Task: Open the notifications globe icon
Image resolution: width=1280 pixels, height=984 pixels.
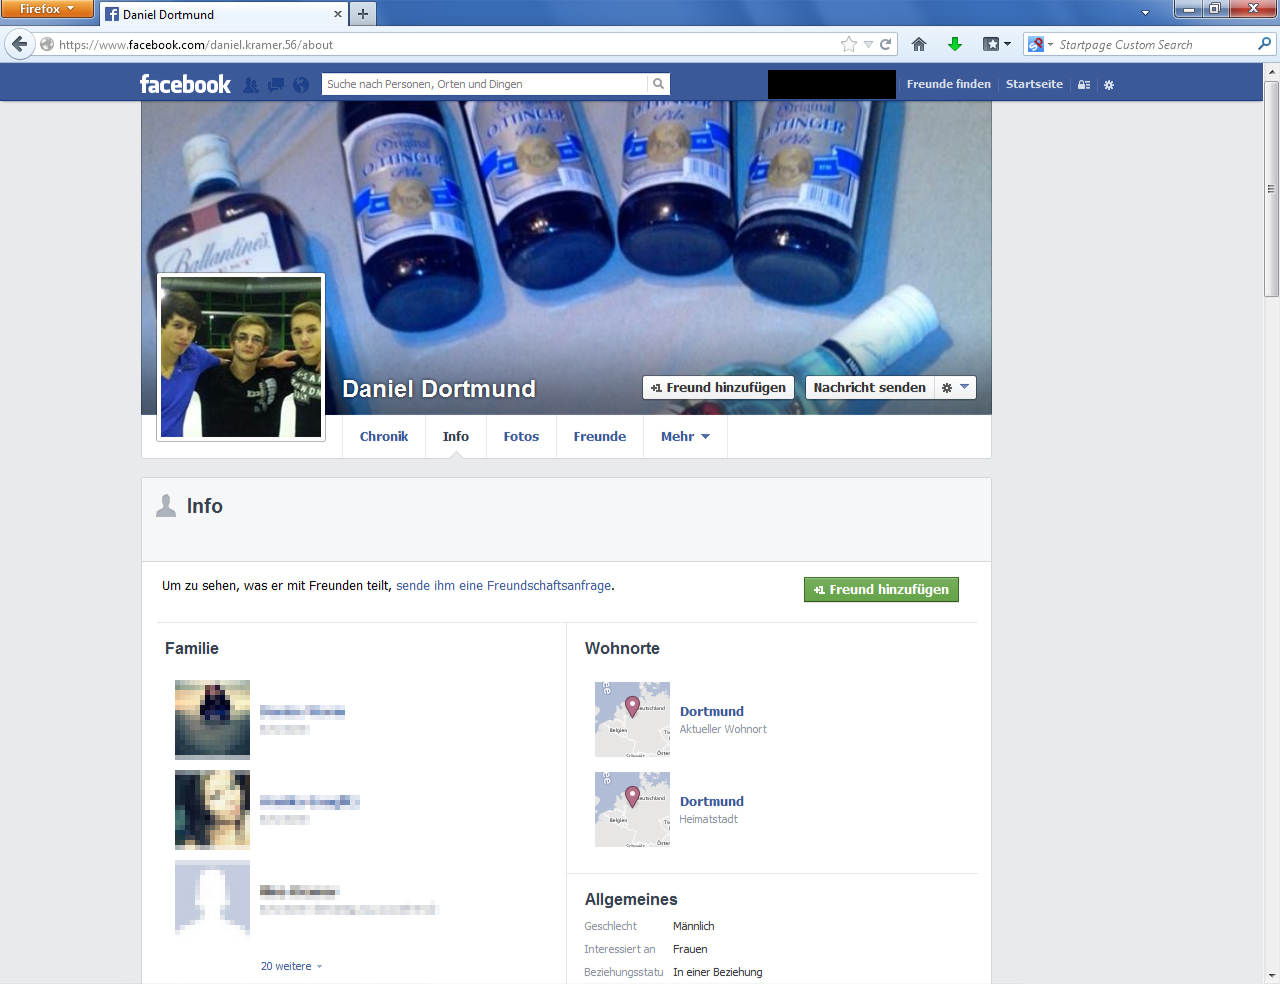Action: tap(300, 85)
